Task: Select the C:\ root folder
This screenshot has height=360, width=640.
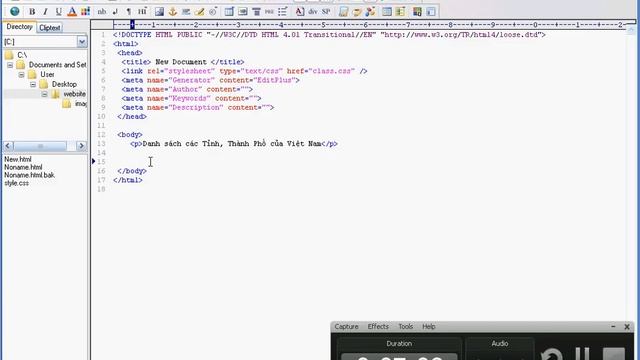Action: [x=22, y=55]
